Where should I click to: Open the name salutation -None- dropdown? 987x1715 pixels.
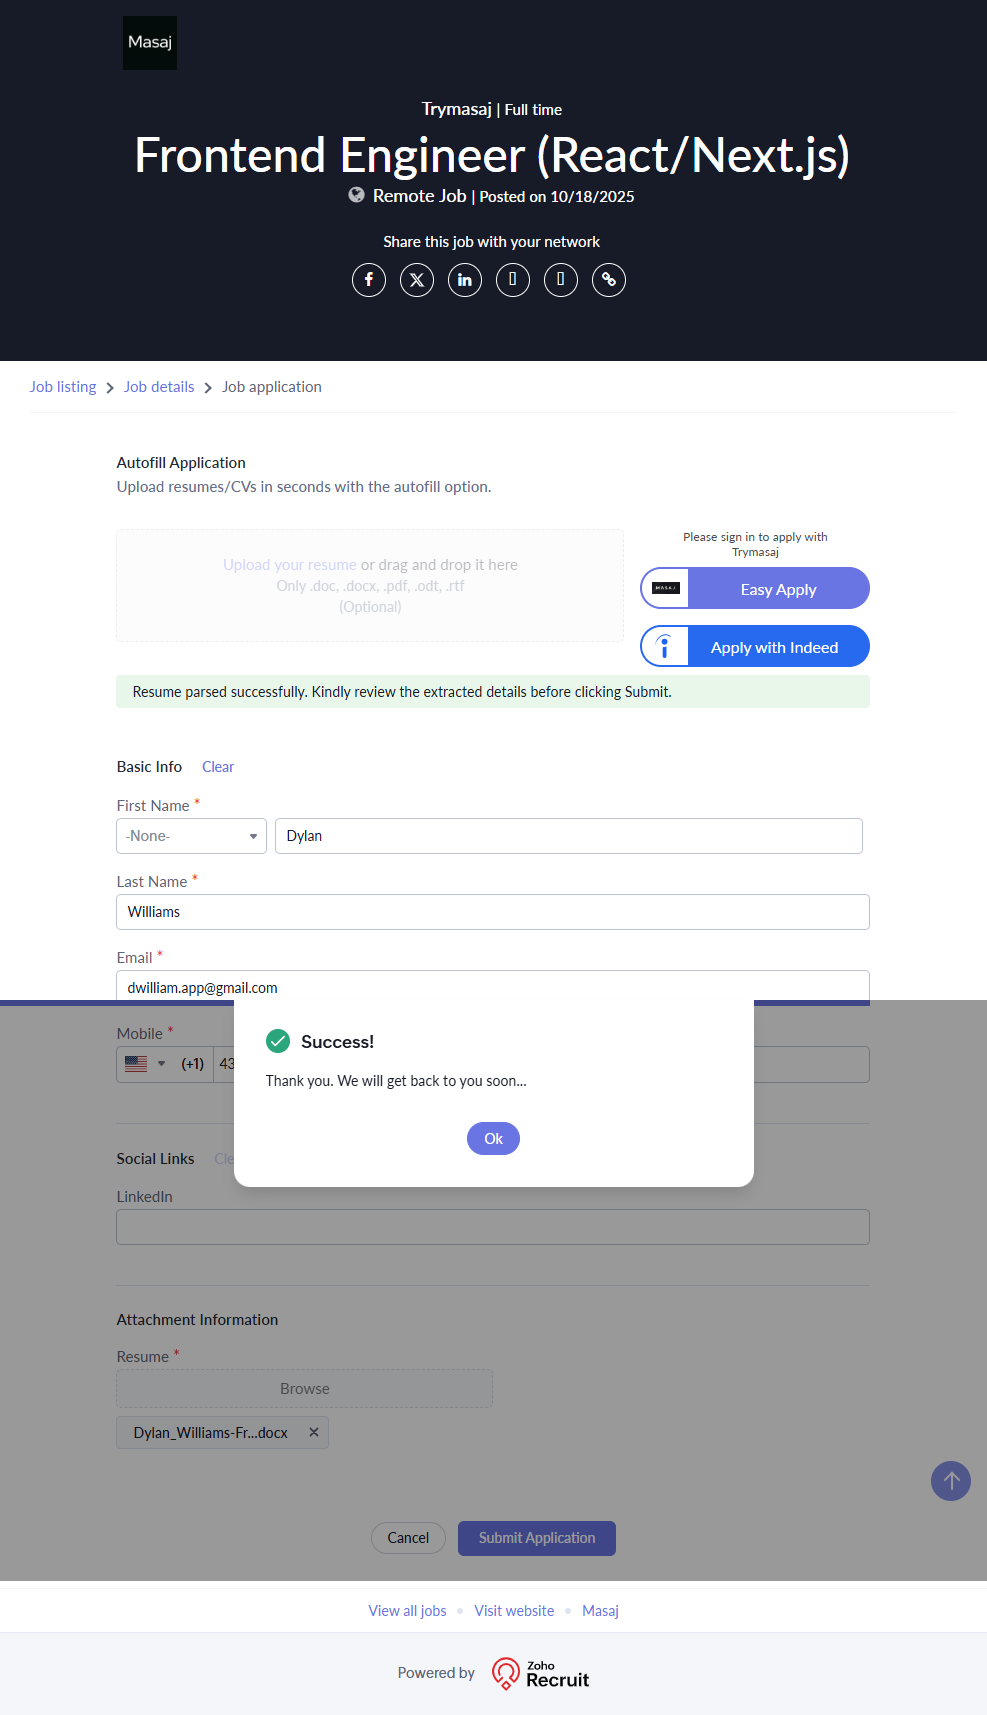click(x=191, y=836)
